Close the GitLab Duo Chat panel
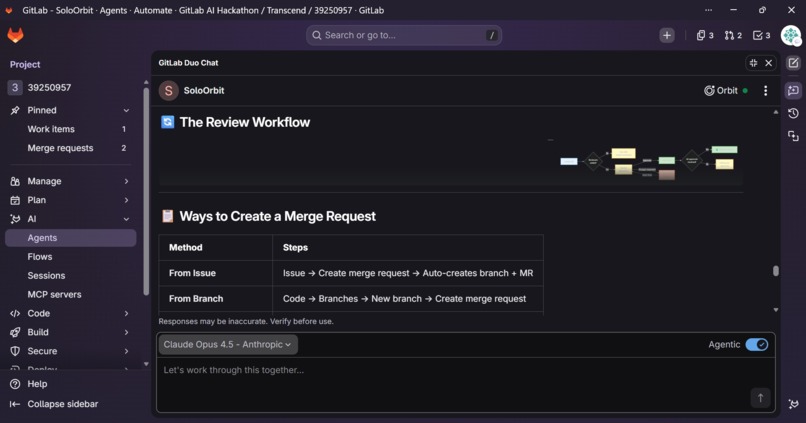The width and height of the screenshot is (806, 423). click(x=768, y=63)
